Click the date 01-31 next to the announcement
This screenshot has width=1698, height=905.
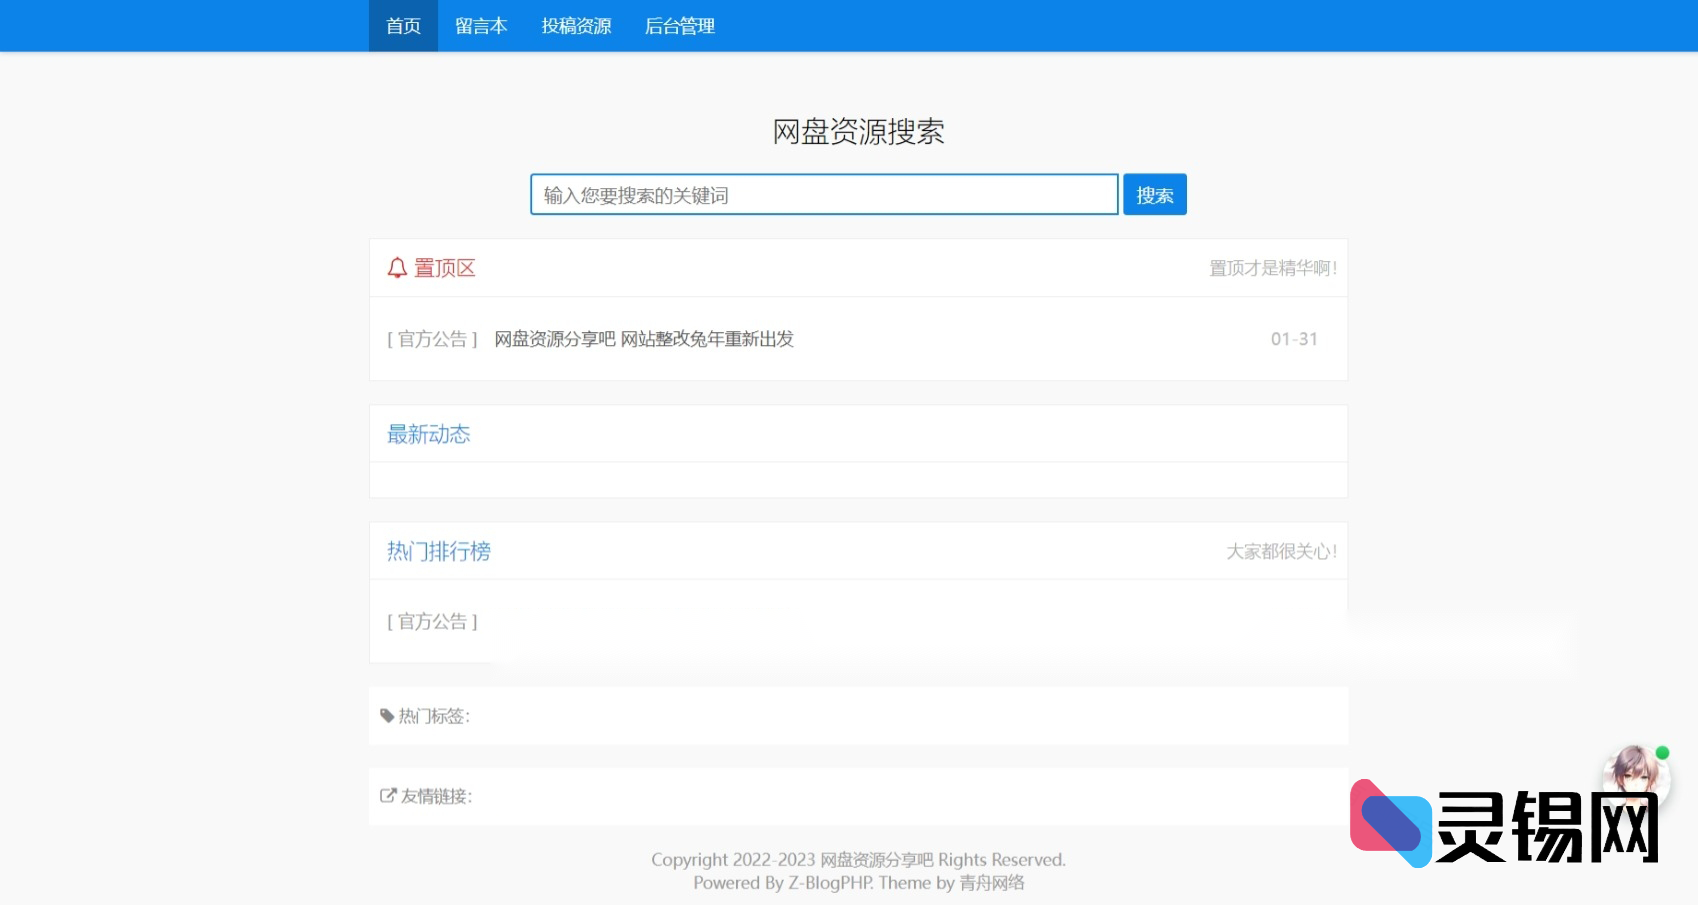coord(1294,339)
